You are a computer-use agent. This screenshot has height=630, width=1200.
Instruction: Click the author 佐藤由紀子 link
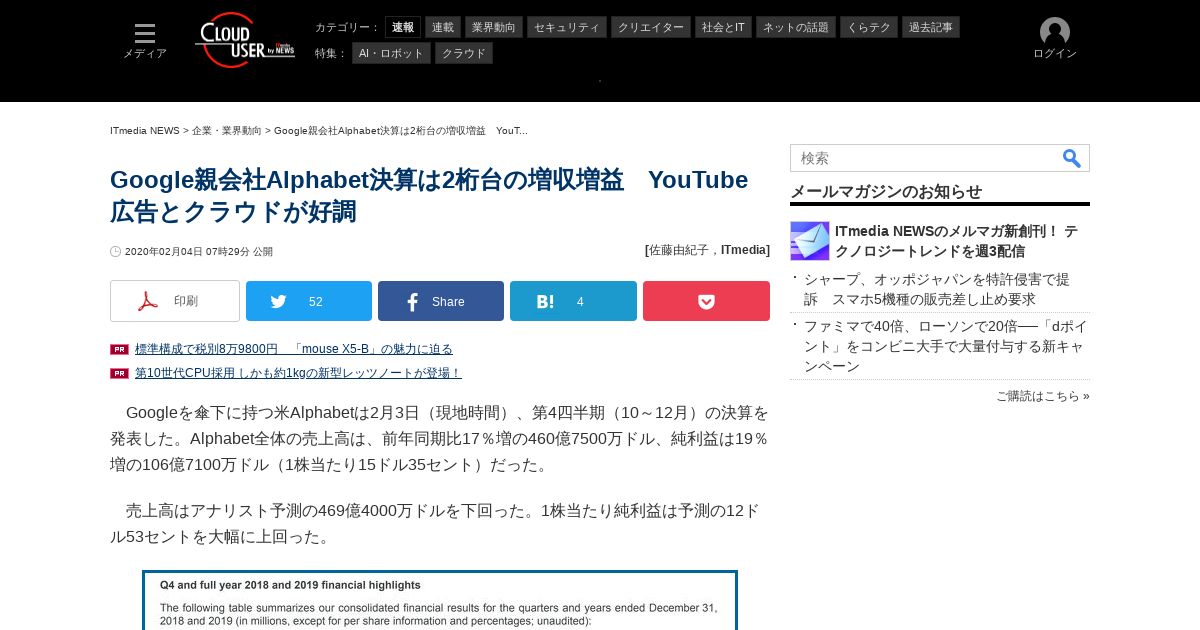coord(679,250)
